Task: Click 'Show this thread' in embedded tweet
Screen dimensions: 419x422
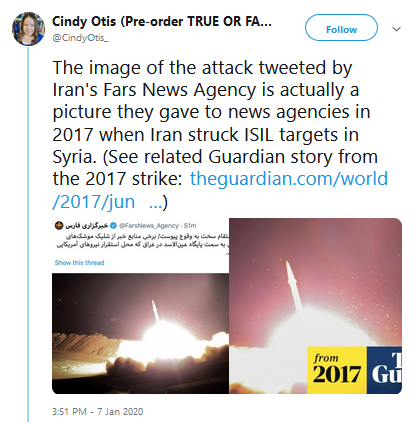Action: (79, 263)
